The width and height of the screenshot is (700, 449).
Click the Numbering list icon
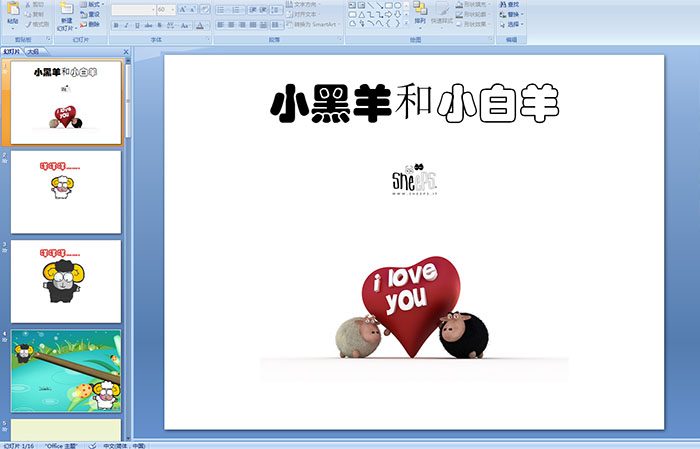[237, 10]
